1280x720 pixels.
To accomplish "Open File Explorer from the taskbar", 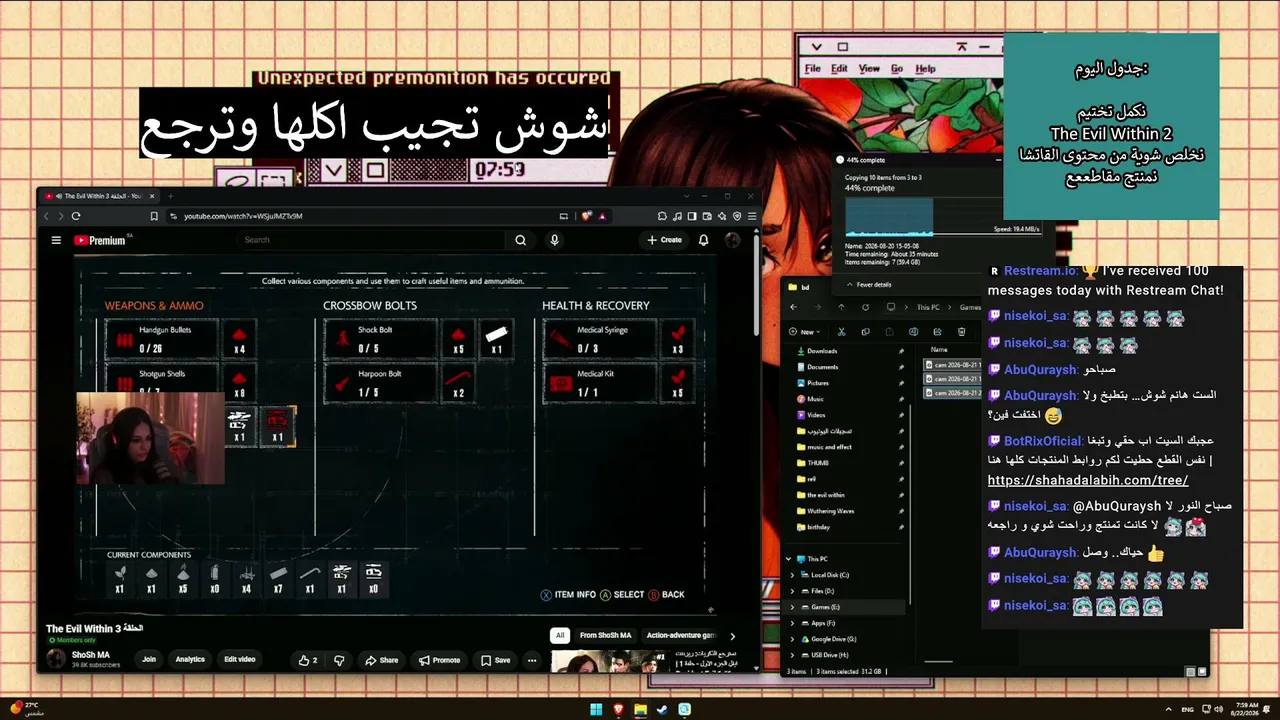I will click(x=640, y=710).
